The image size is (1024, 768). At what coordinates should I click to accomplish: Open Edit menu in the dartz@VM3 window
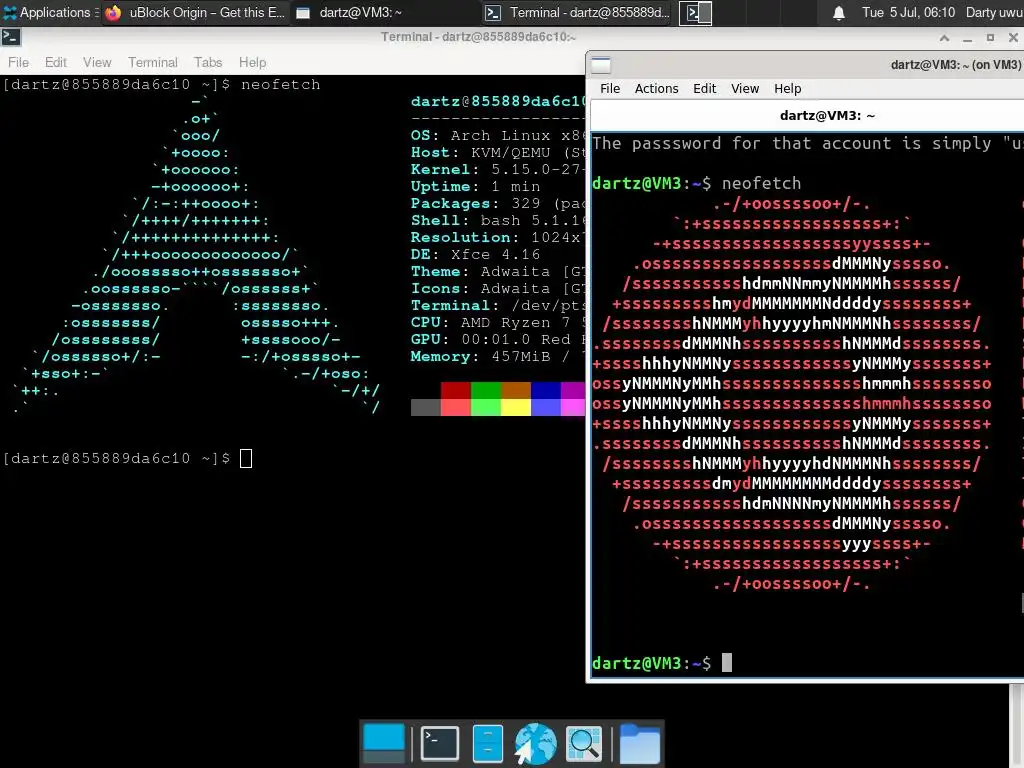click(x=705, y=88)
